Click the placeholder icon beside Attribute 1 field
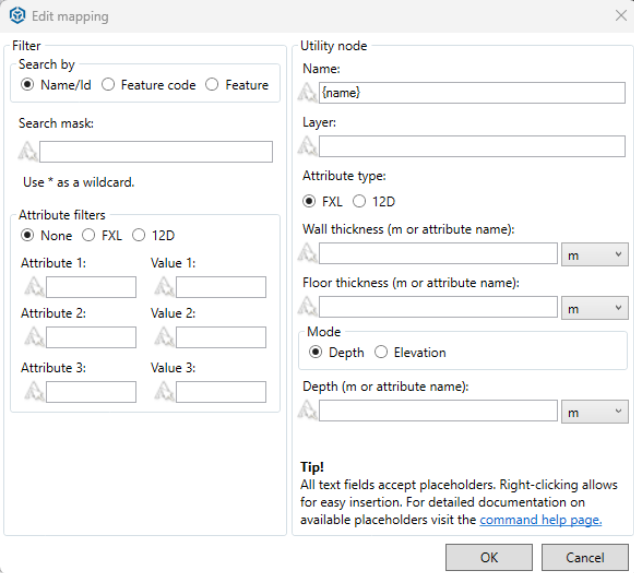 click(x=34, y=288)
